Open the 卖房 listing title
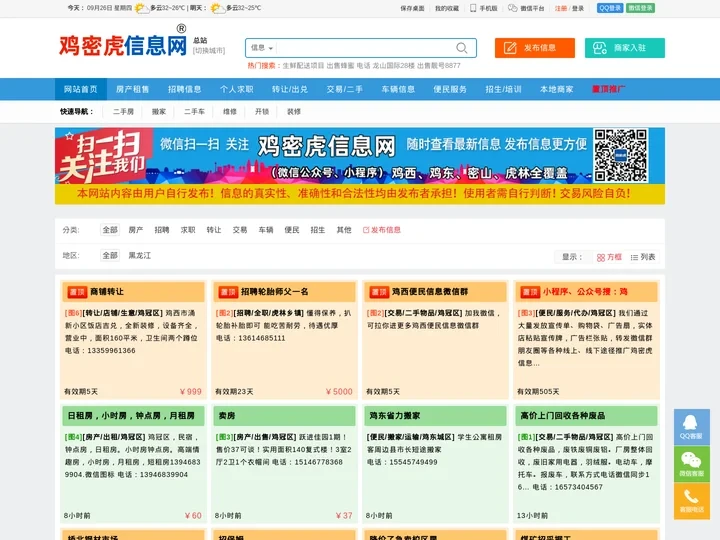 point(227,416)
